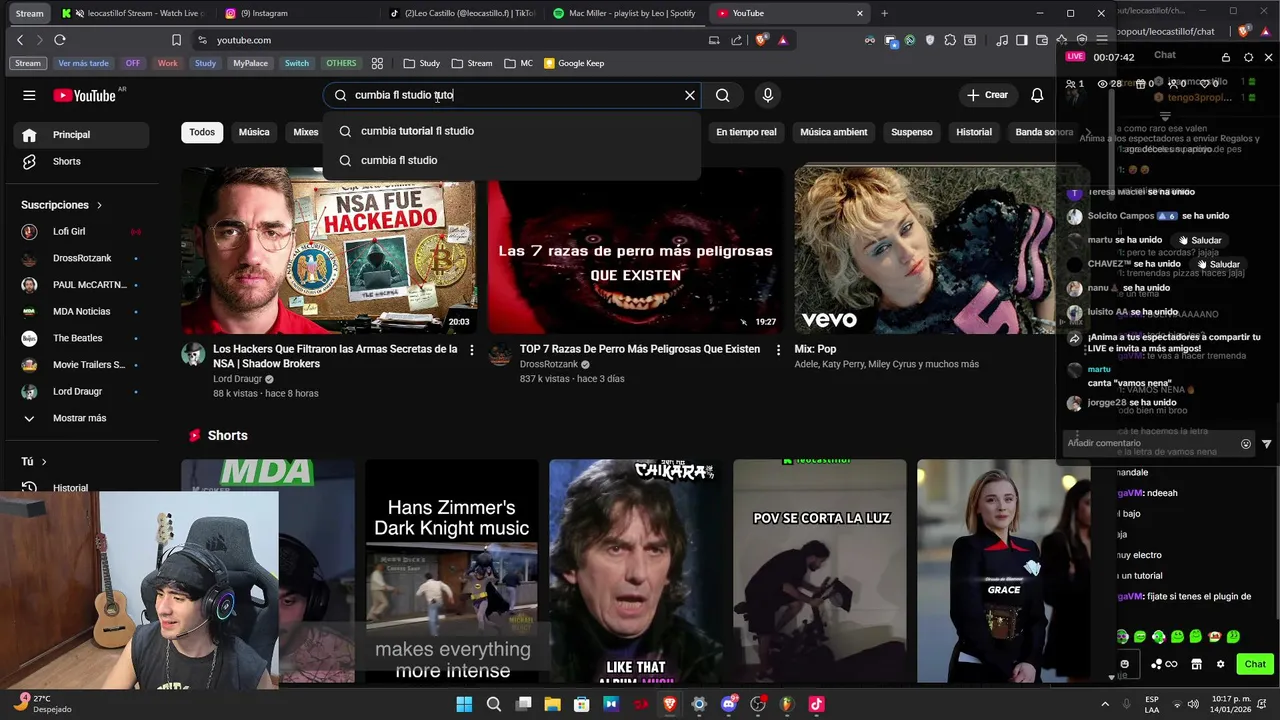1280x720 pixels.
Task: Select the Todos filter chip
Action: (x=202, y=132)
